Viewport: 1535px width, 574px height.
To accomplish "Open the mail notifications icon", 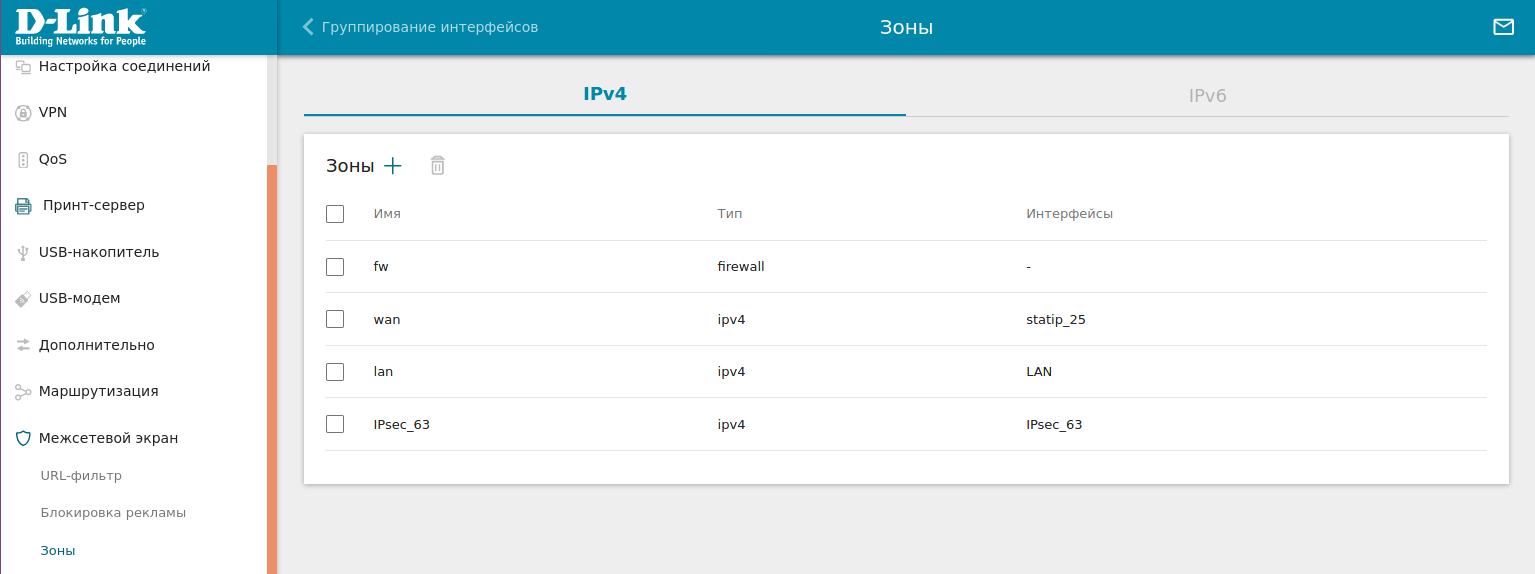I will click(x=1503, y=27).
